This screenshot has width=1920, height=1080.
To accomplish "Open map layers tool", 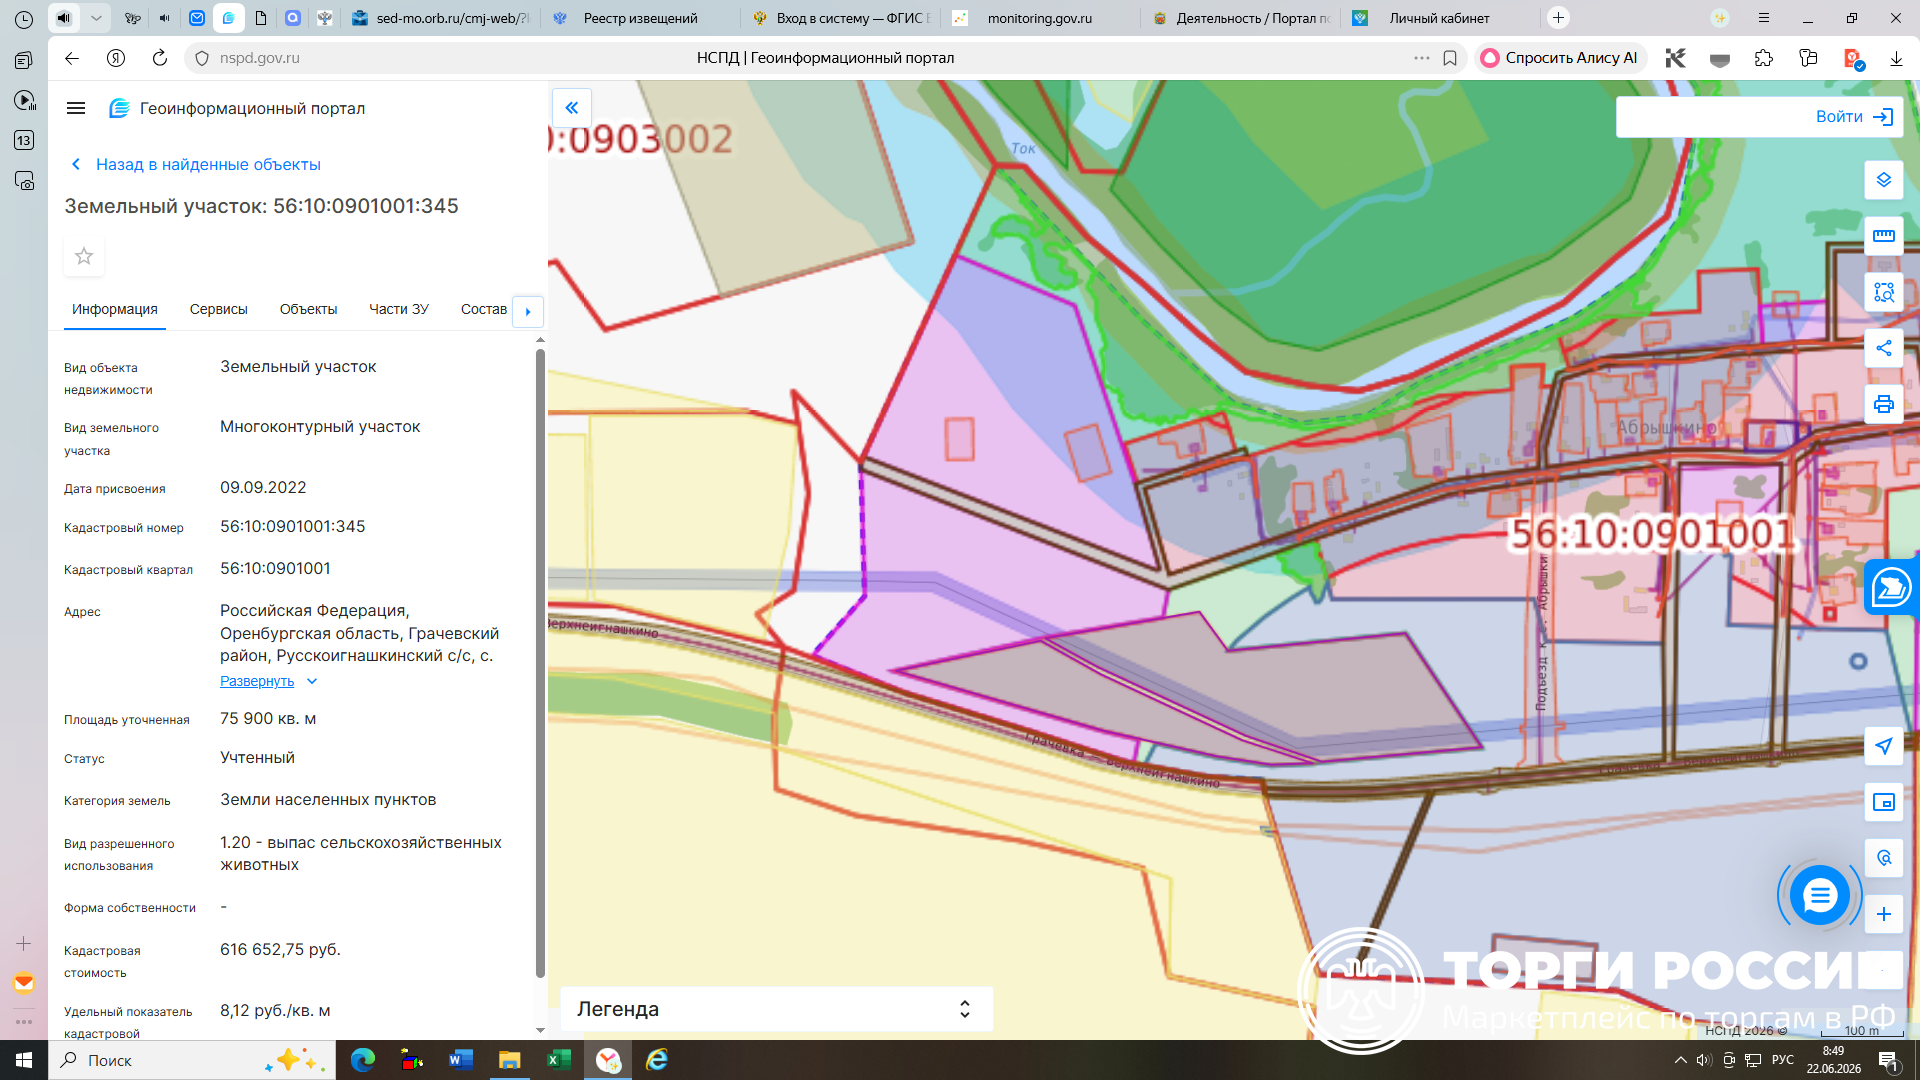I will (1884, 180).
